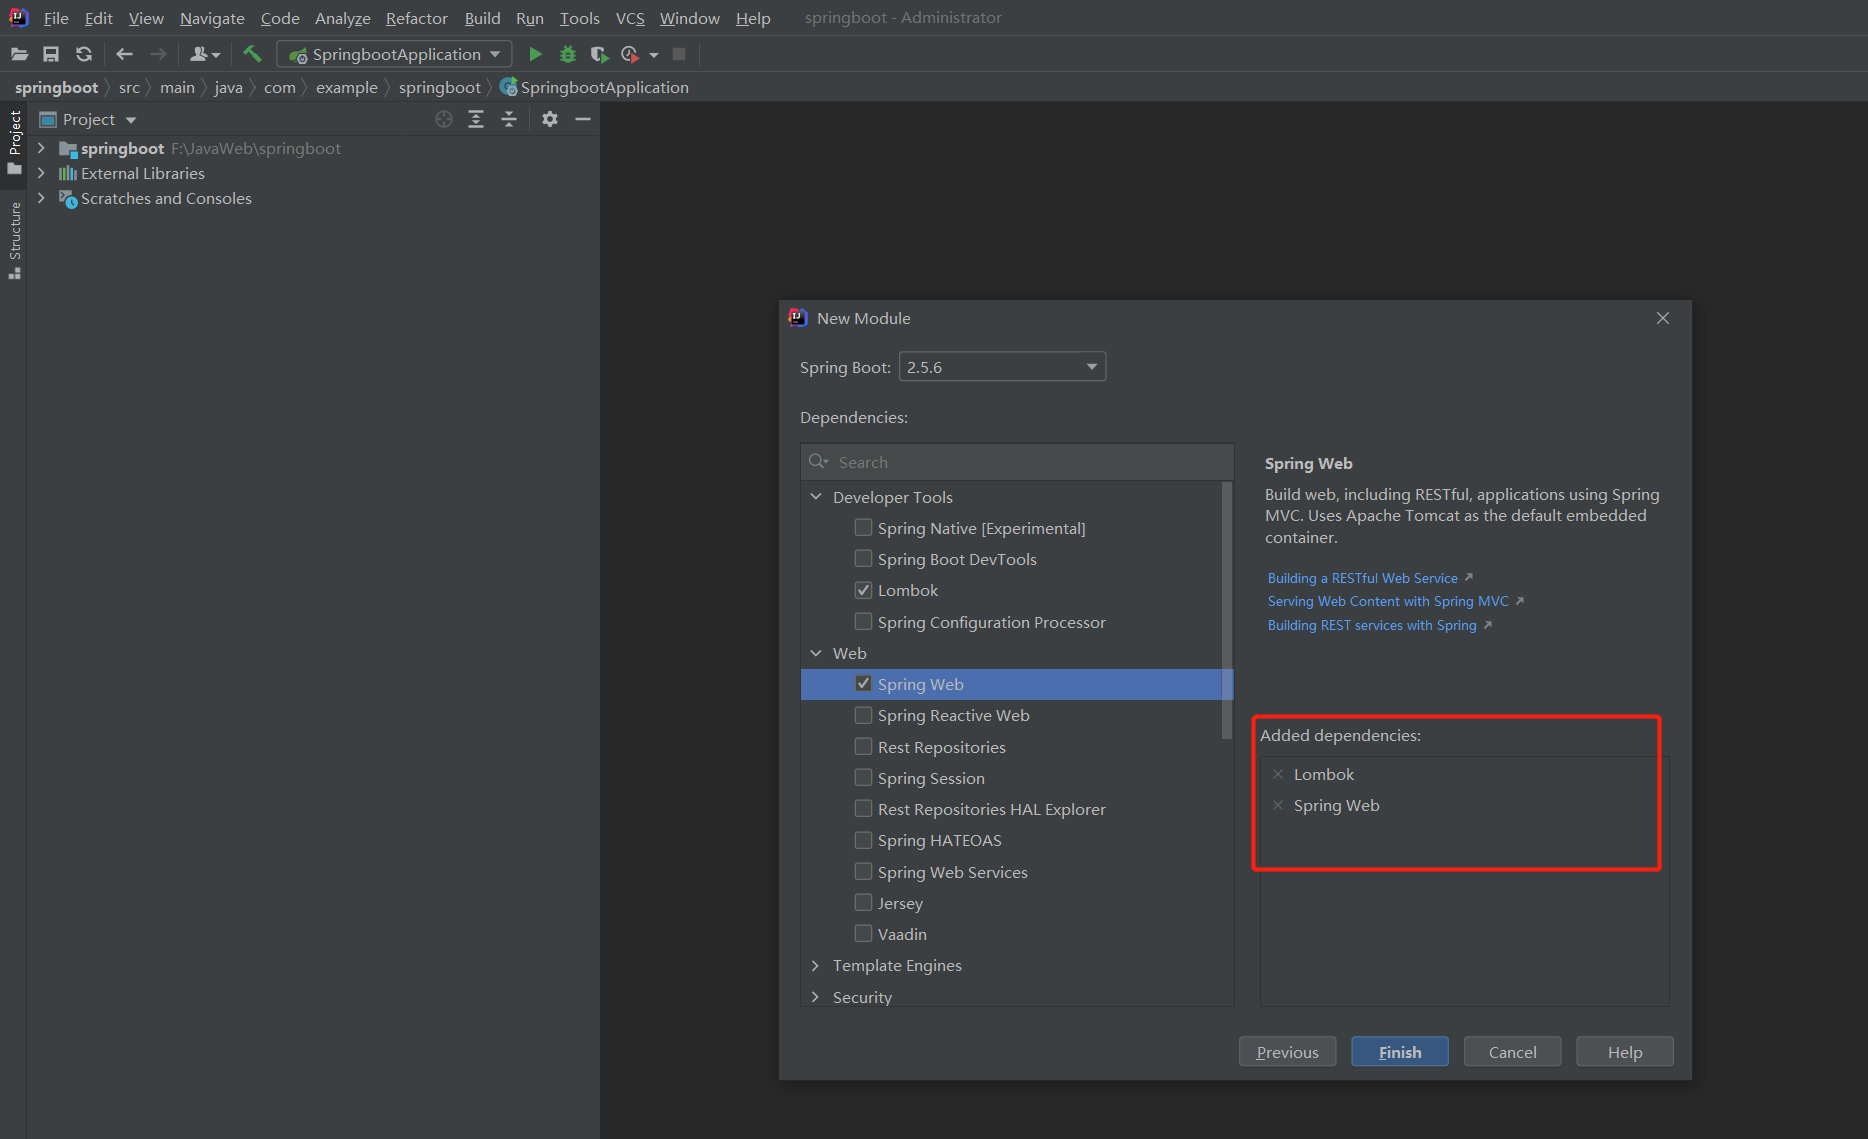Click the Back navigation arrow icon

click(124, 54)
